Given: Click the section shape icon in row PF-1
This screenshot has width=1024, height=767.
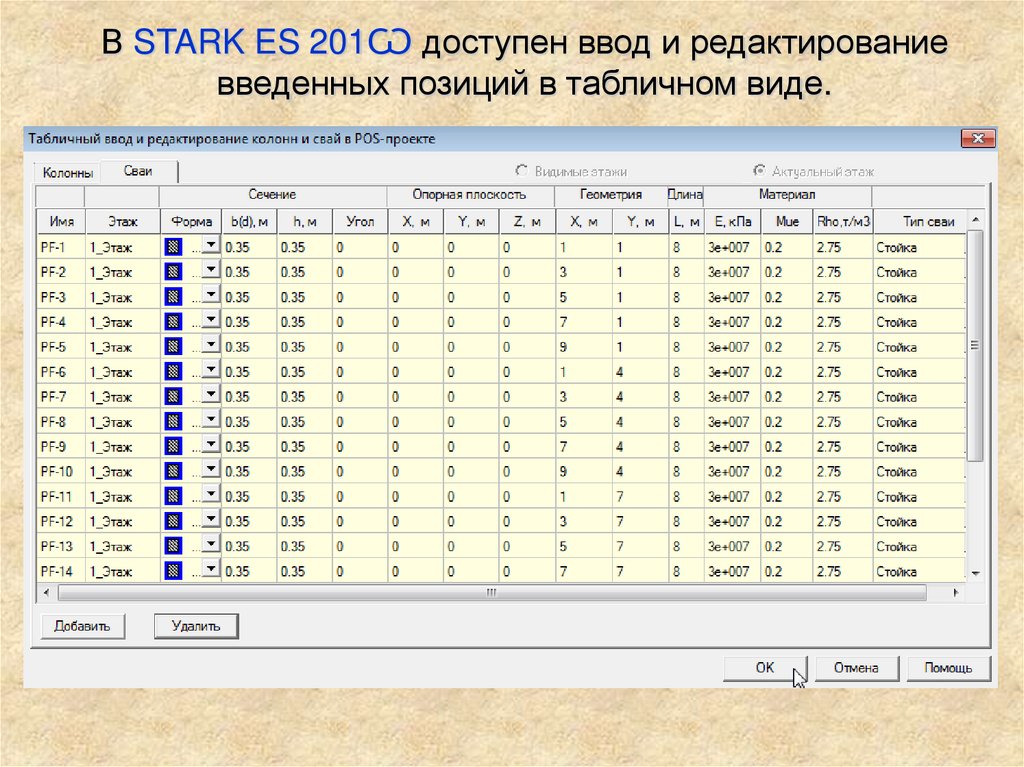Looking at the screenshot, I should (172, 247).
